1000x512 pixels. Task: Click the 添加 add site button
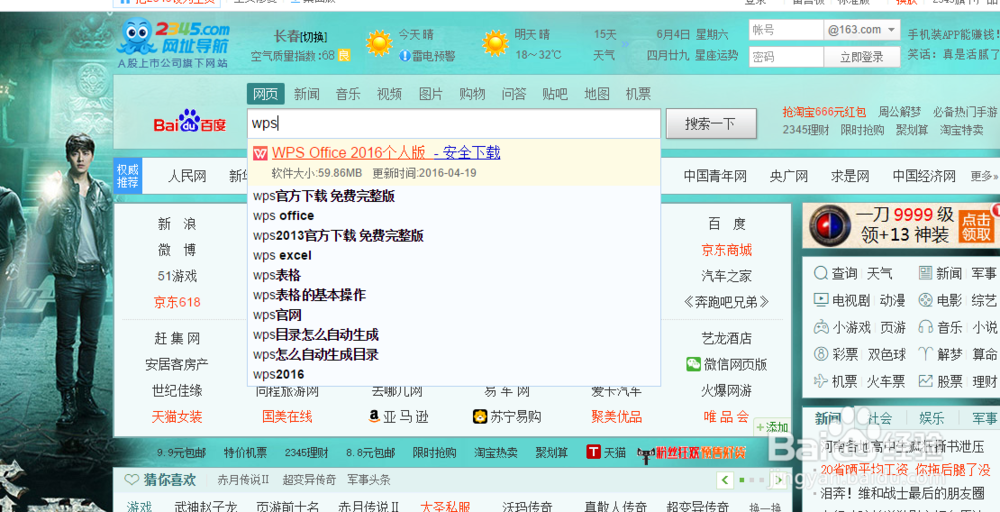tap(772, 427)
